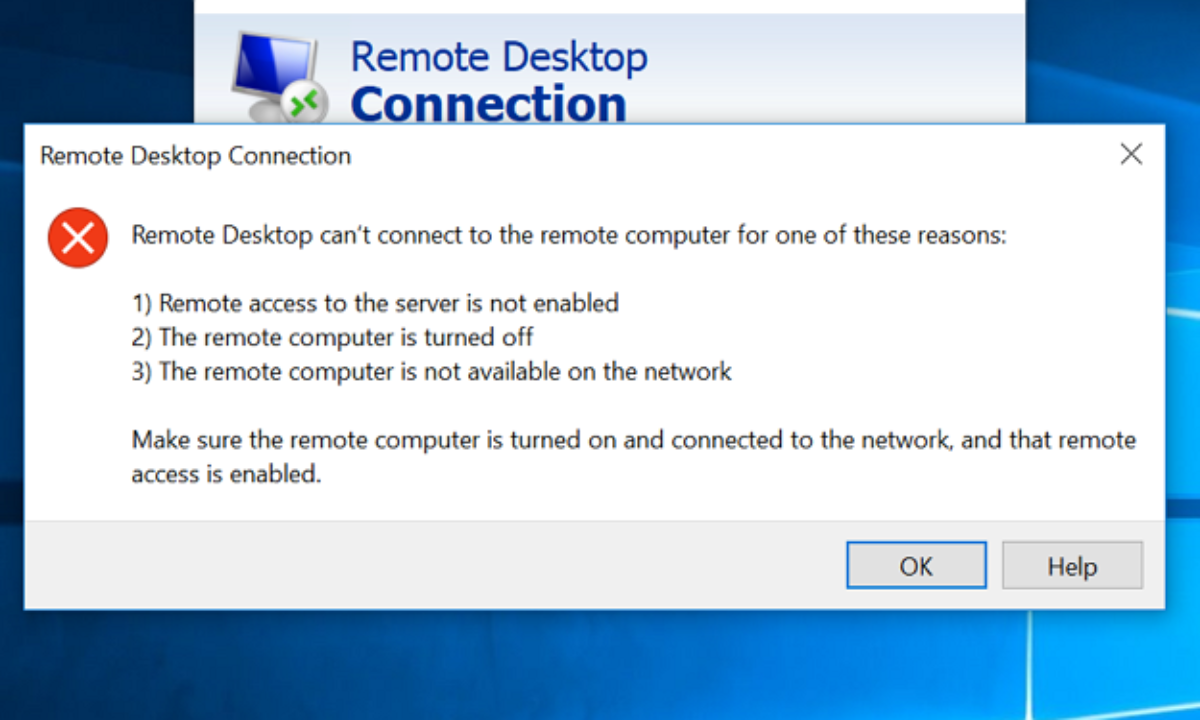Click the "Make sure the remote computer" line
Screen dimensions: 1200x720
pyautogui.click(x=633, y=440)
